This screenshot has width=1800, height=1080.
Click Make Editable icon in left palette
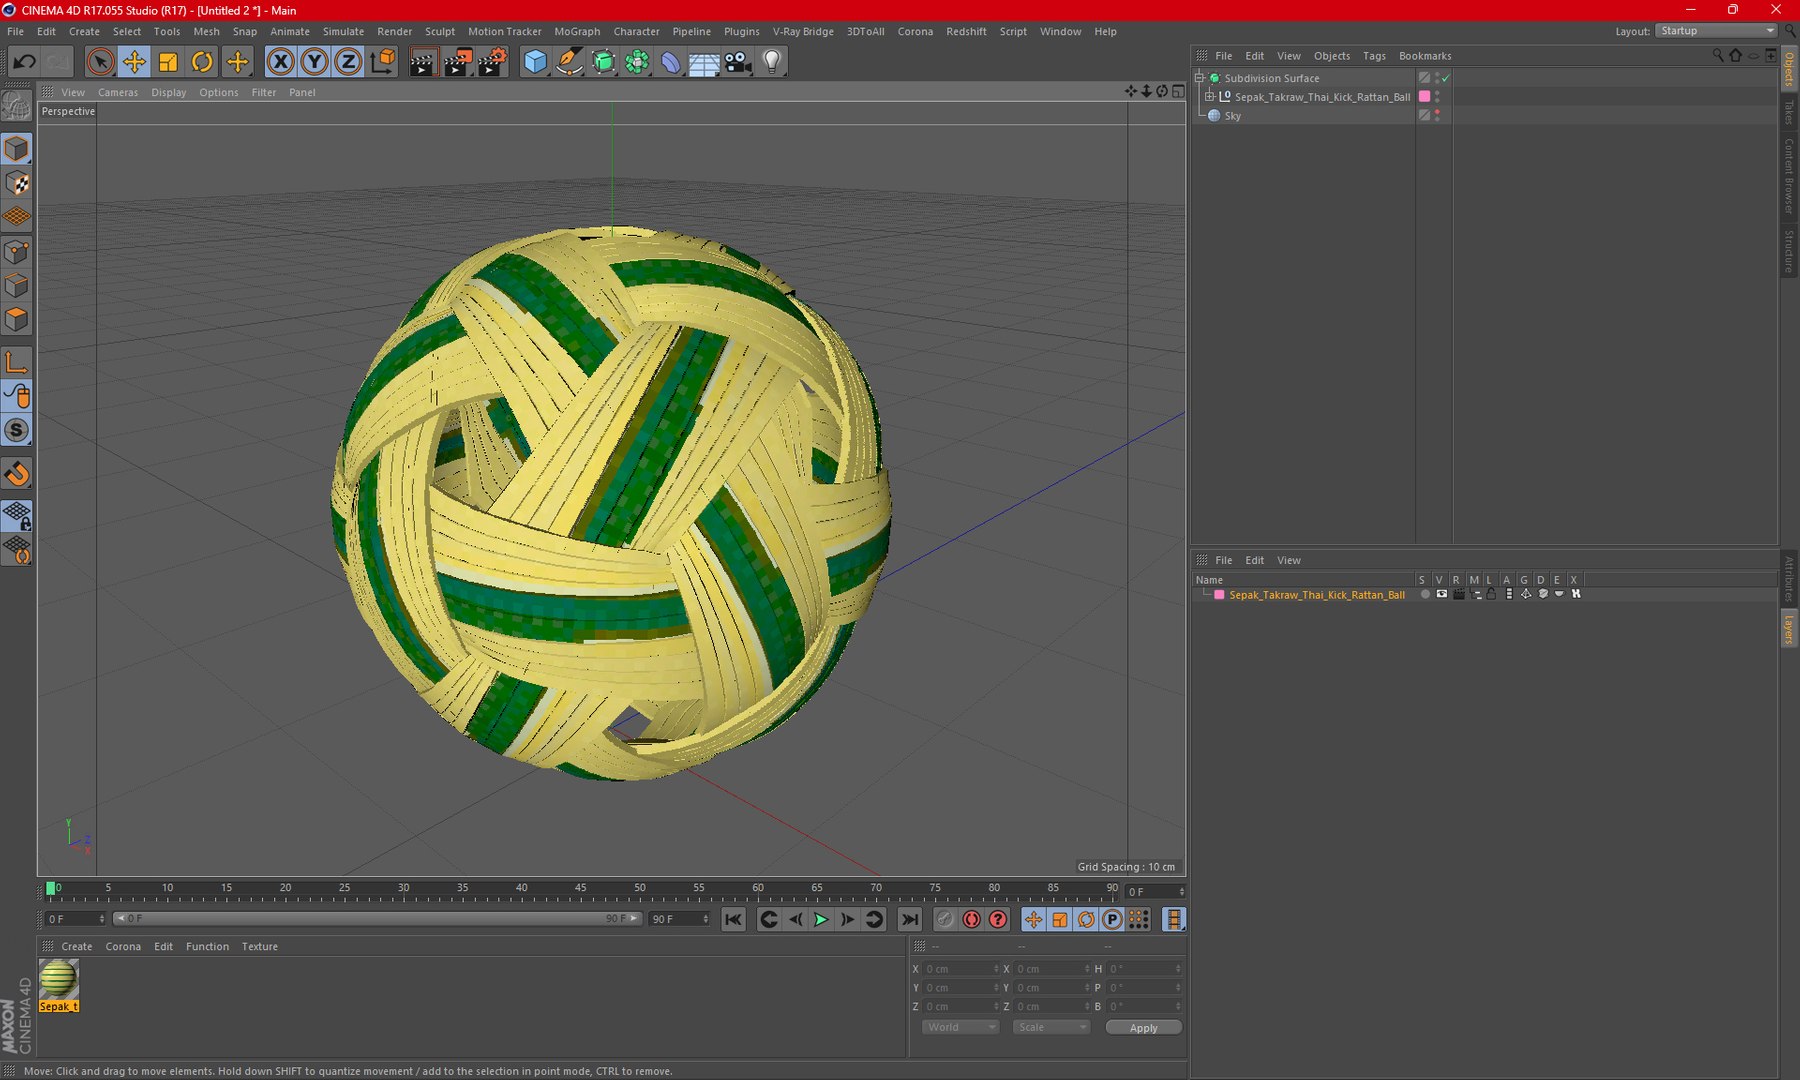point(16,105)
